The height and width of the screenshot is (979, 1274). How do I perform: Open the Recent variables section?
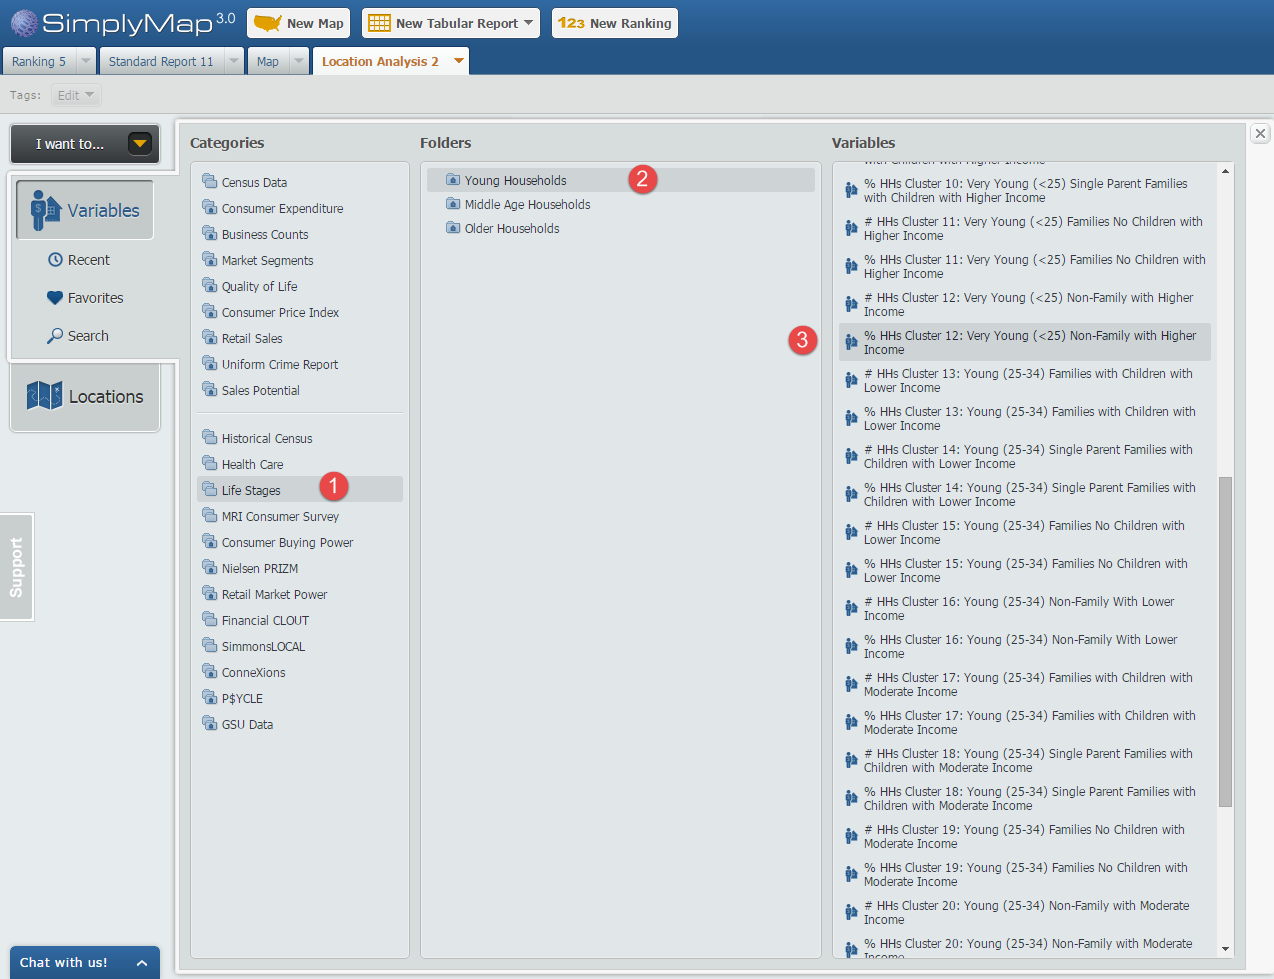(79, 260)
